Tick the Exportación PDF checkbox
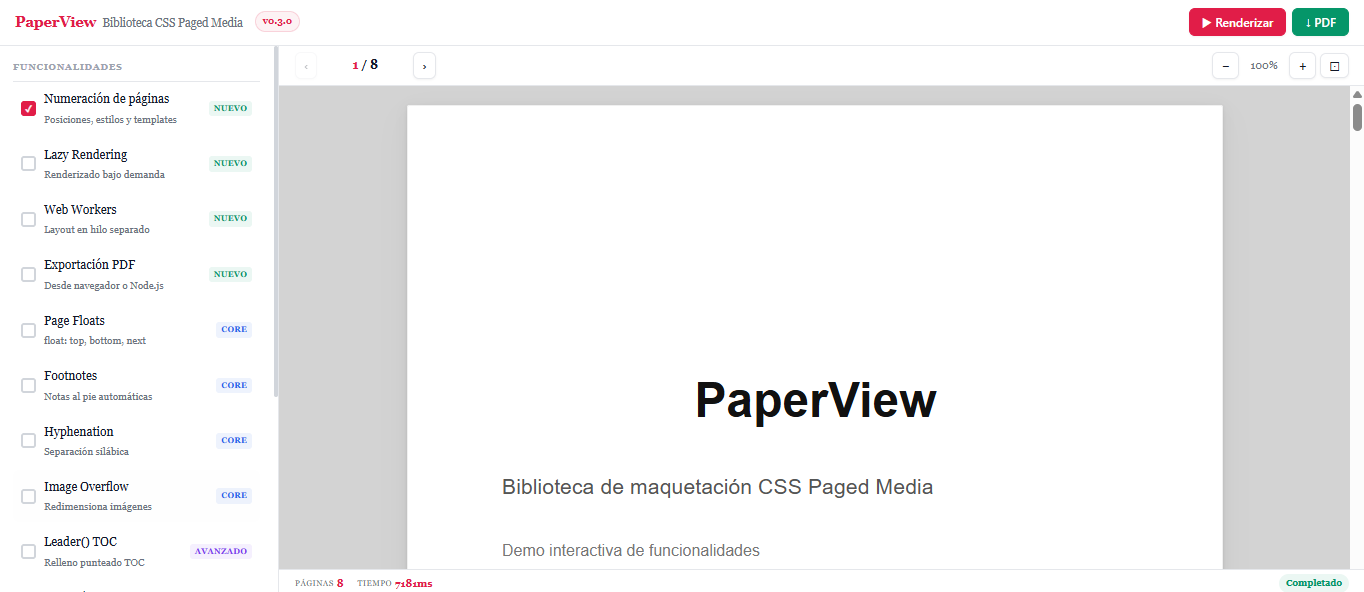 (28, 274)
